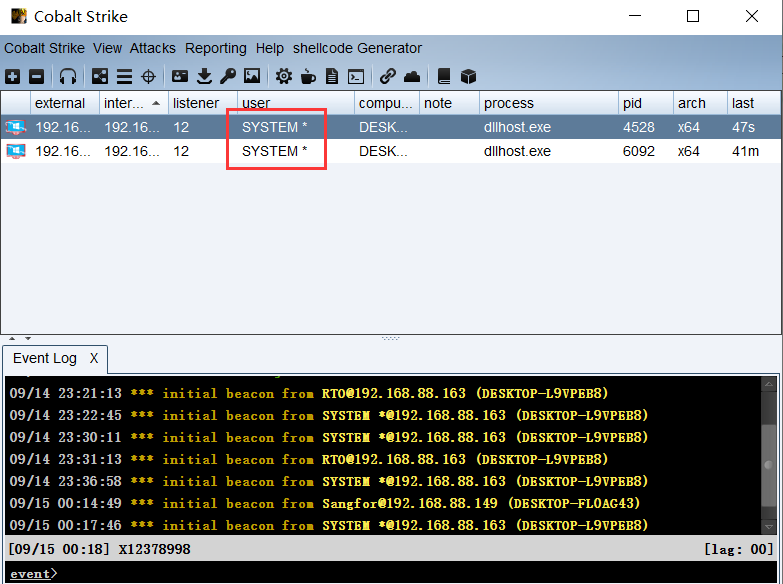Sort sessions by the user column header
The image size is (783, 584).
[296, 103]
